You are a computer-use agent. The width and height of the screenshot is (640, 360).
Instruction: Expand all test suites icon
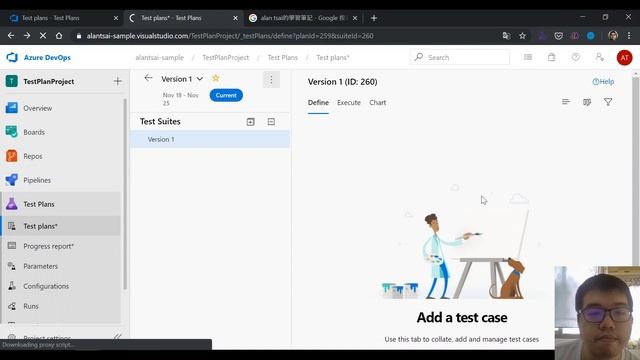tap(251, 122)
